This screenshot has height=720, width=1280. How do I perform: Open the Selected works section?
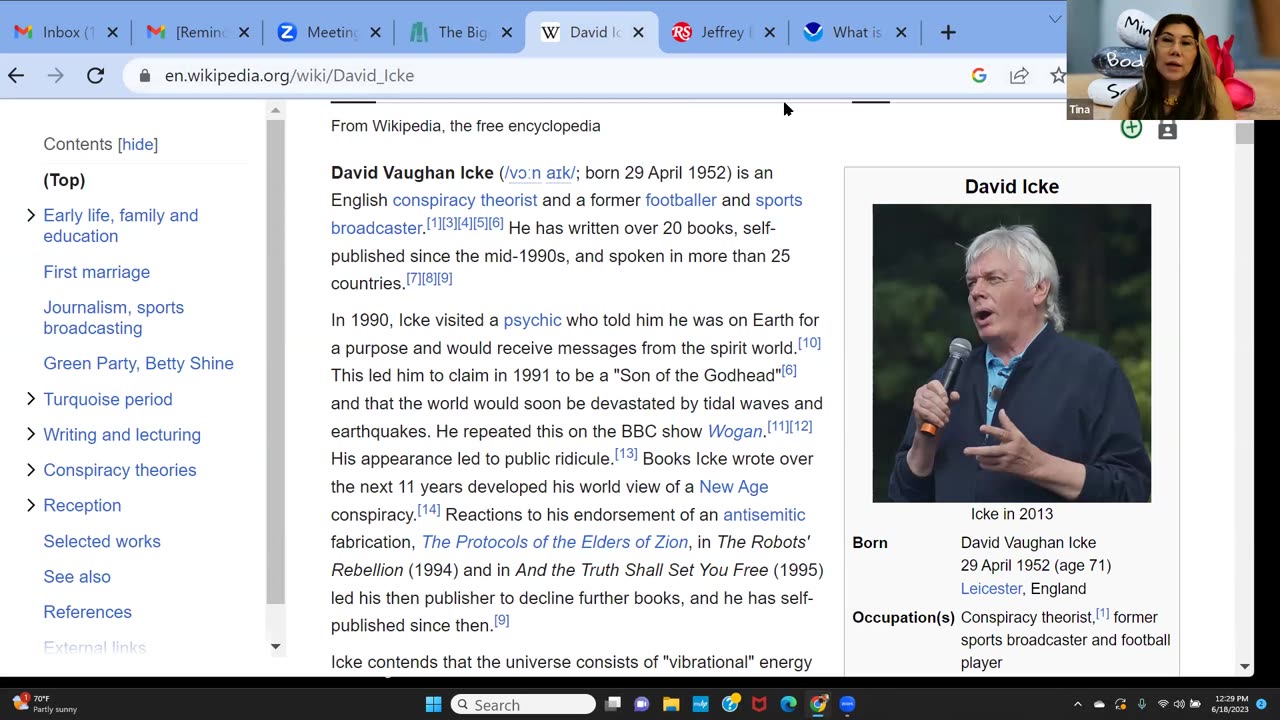(x=102, y=541)
